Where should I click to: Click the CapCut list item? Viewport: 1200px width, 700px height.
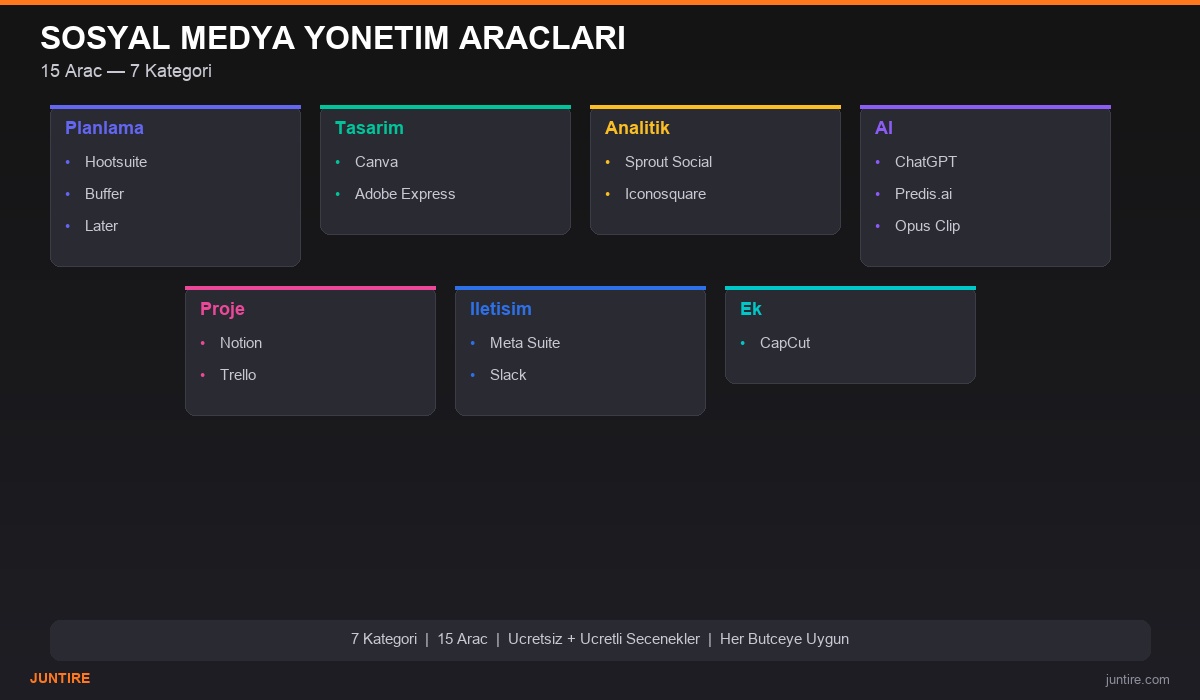click(x=785, y=343)
